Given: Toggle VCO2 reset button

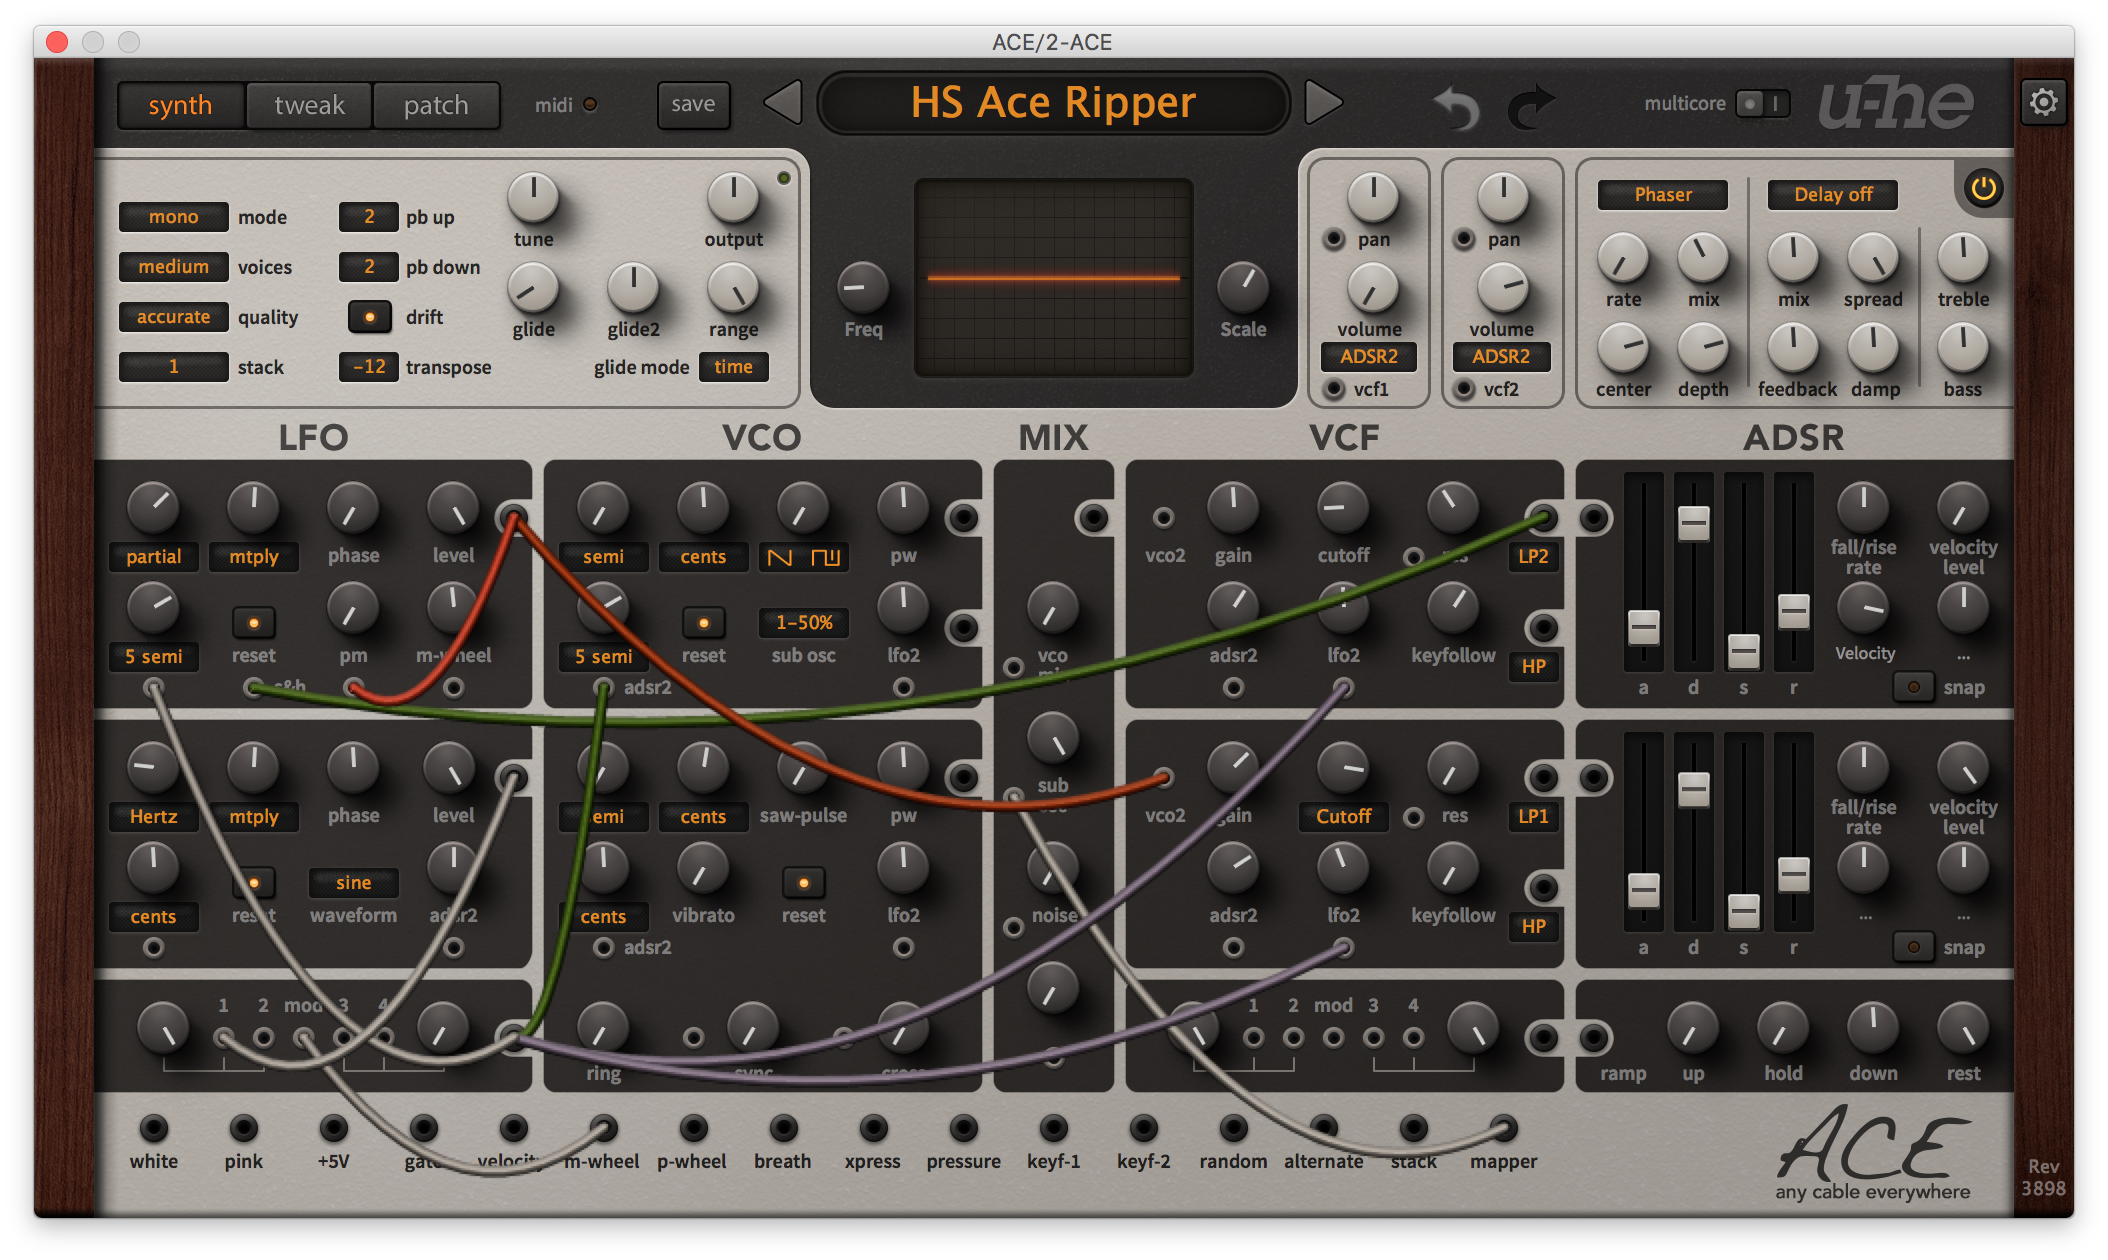Looking at the screenshot, I should (x=803, y=882).
